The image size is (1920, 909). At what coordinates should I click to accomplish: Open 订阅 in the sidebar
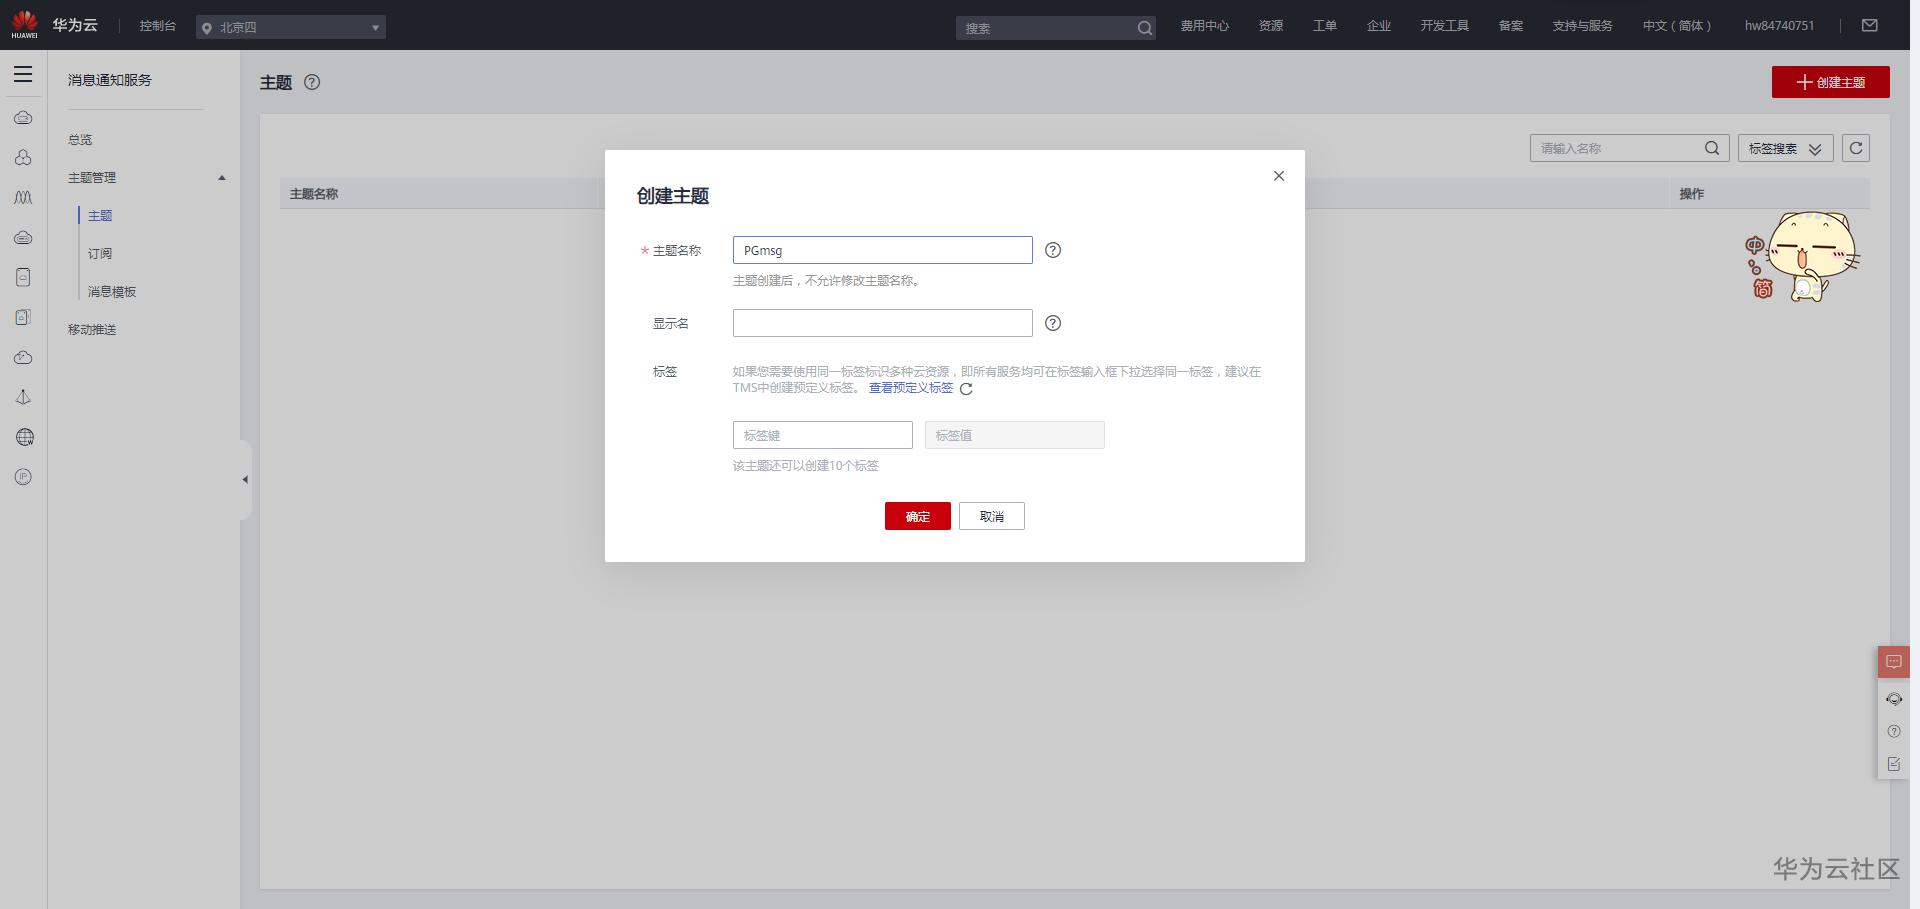[x=100, y=254]
